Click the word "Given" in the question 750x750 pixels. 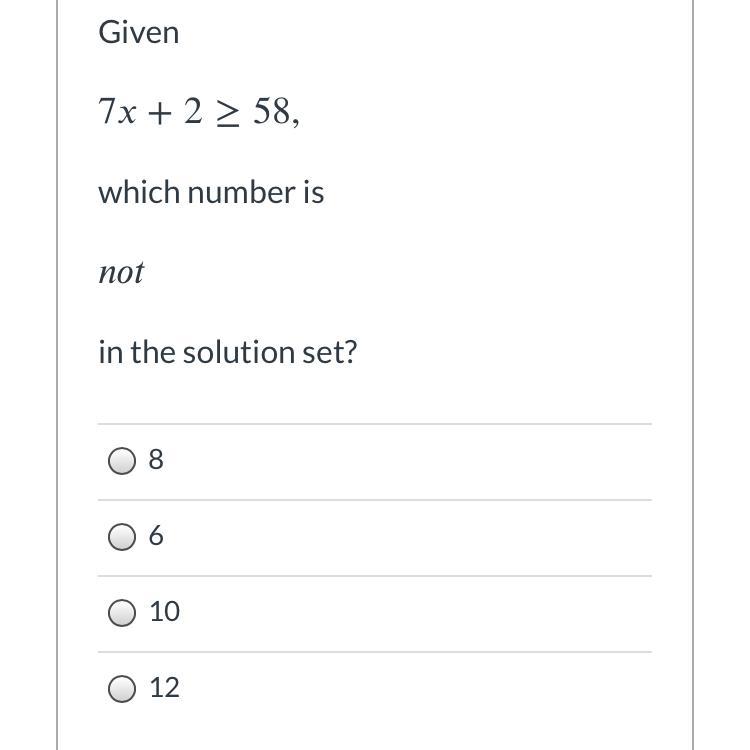[139, 33]
